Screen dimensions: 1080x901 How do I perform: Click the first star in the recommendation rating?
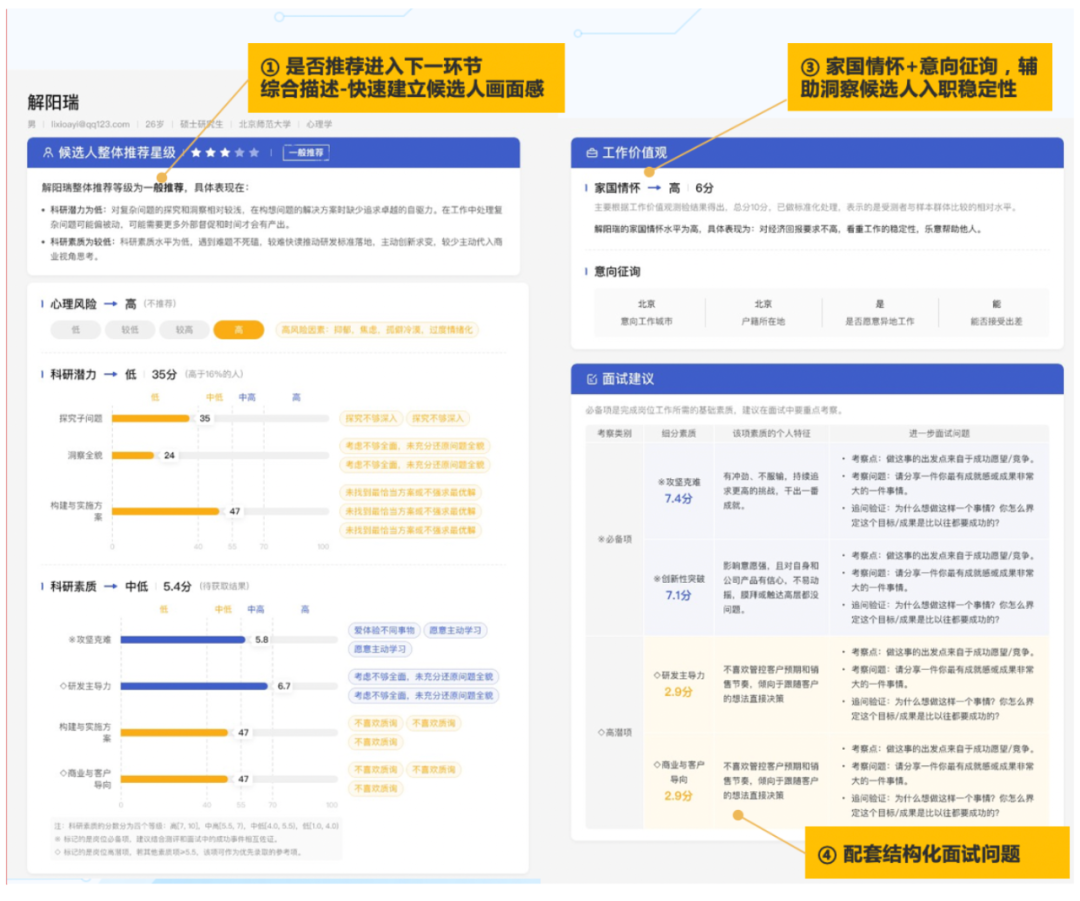(197, 153)
